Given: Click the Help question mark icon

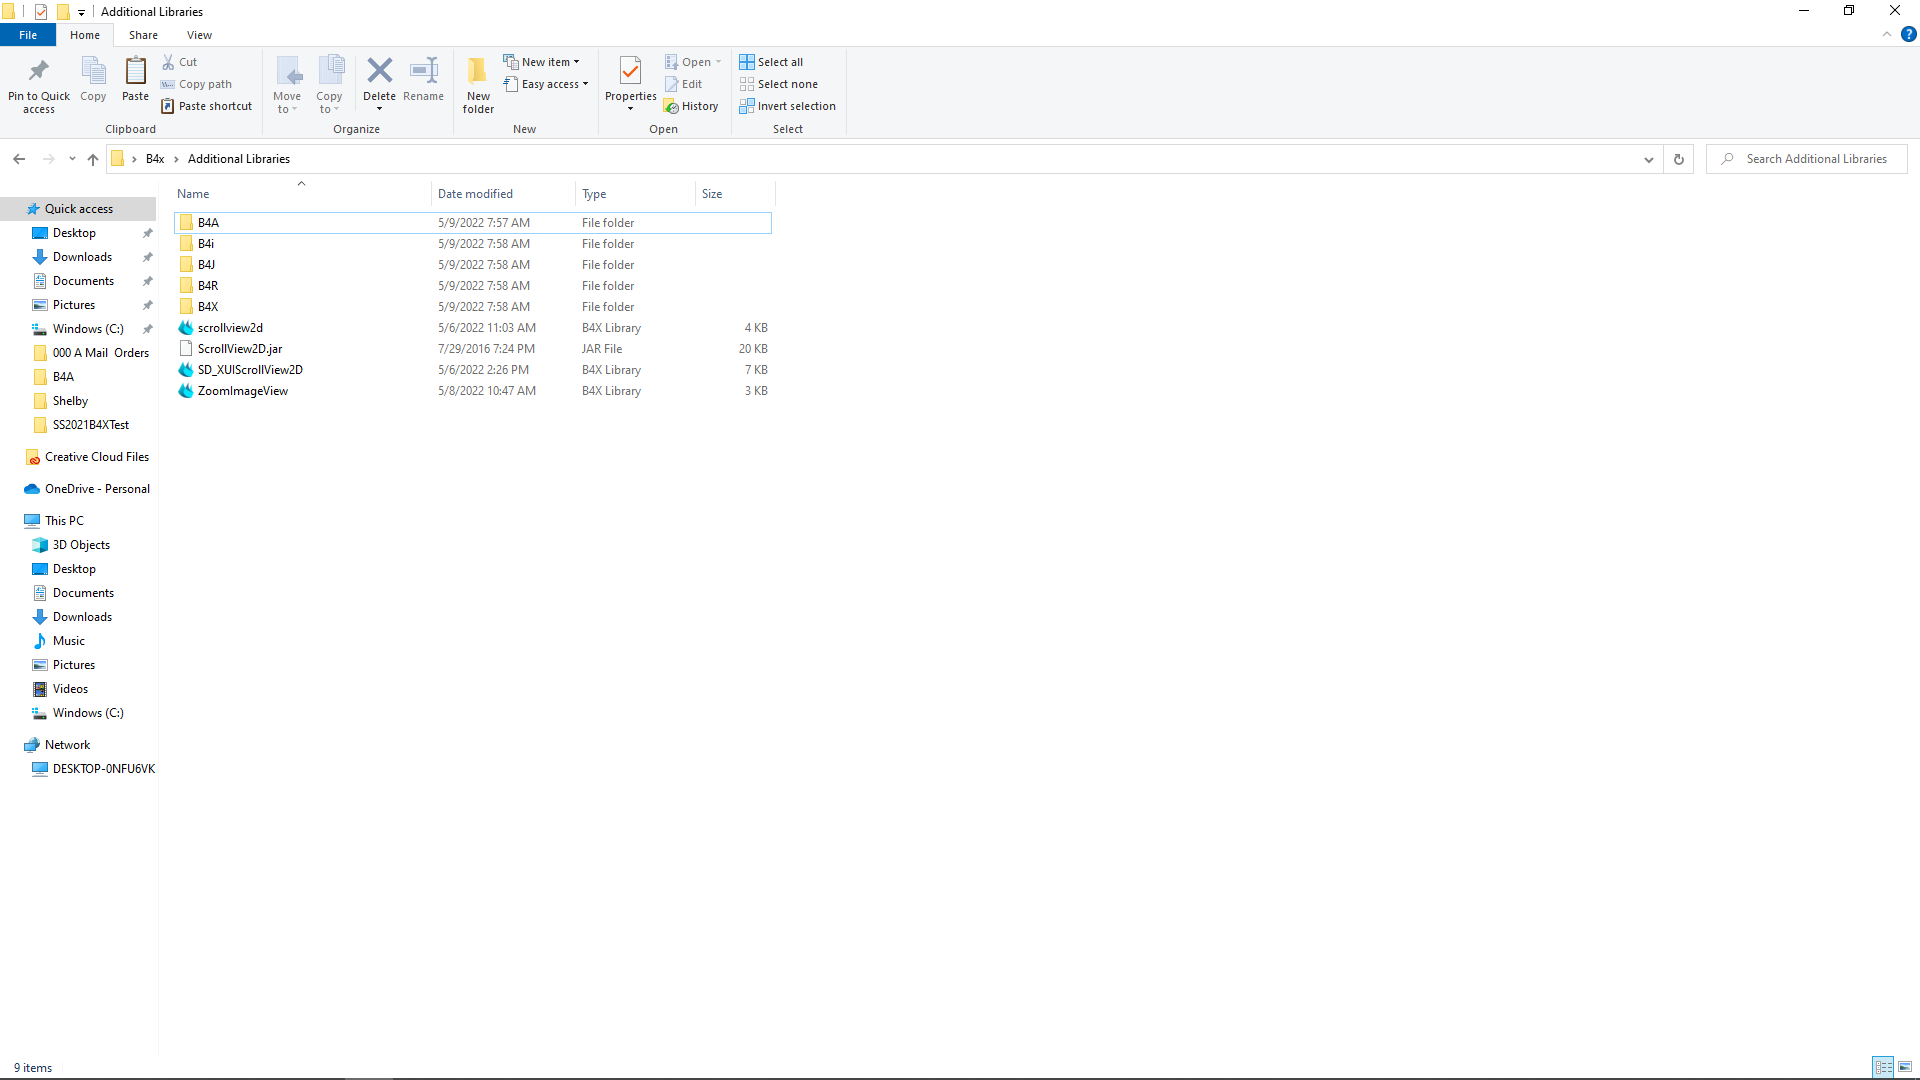Looking at the screenshot, I should [1908, 34].
